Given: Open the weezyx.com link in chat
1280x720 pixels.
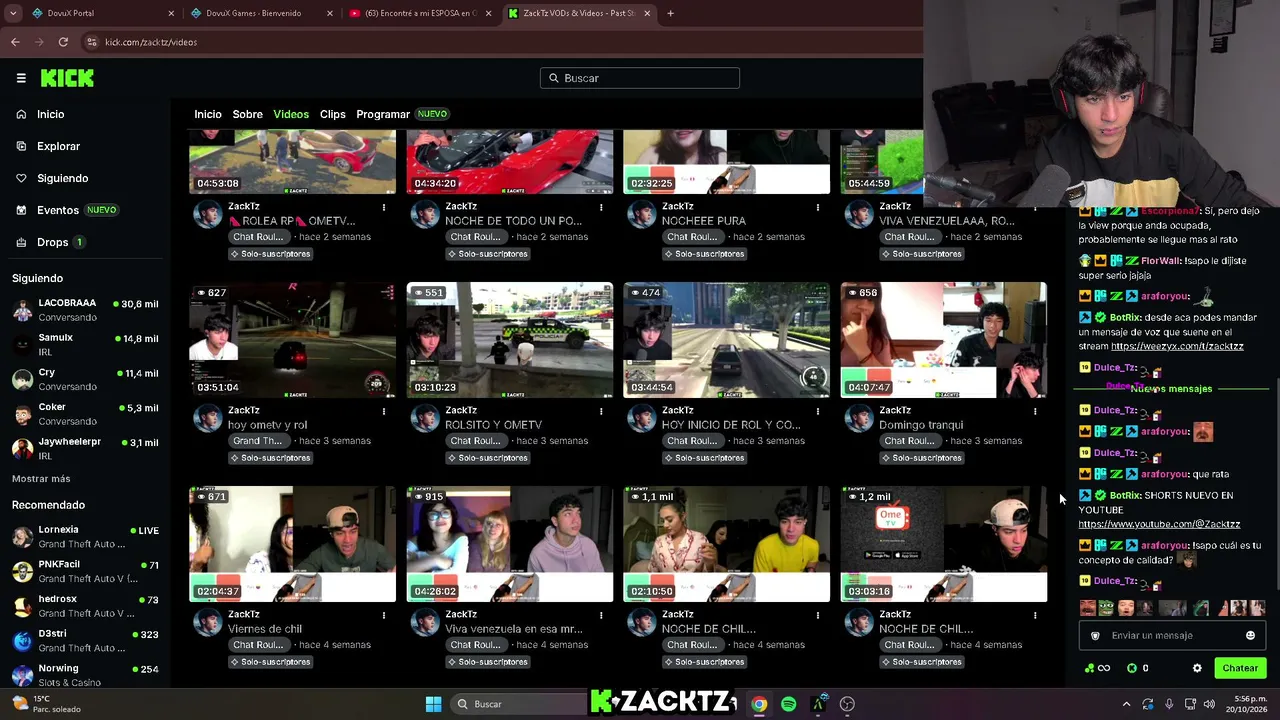Looking at the screenshot, I should [x=1177, y=346].
